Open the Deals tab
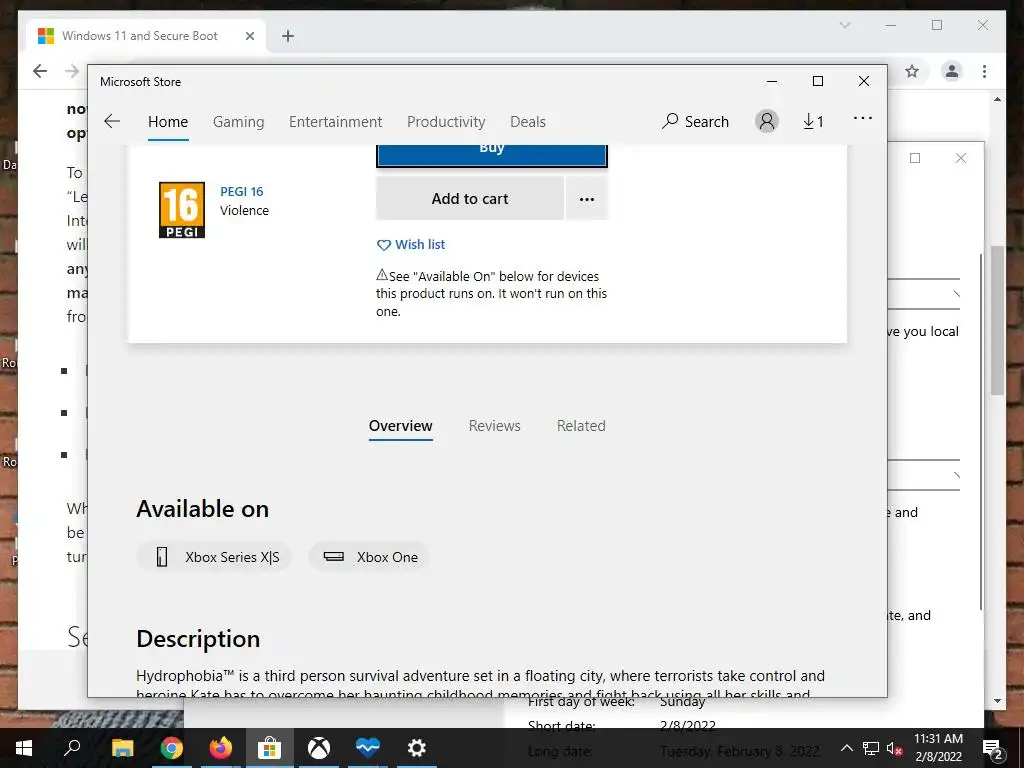Viewport: 1024px width, 768px height. [x=528, y=122]
